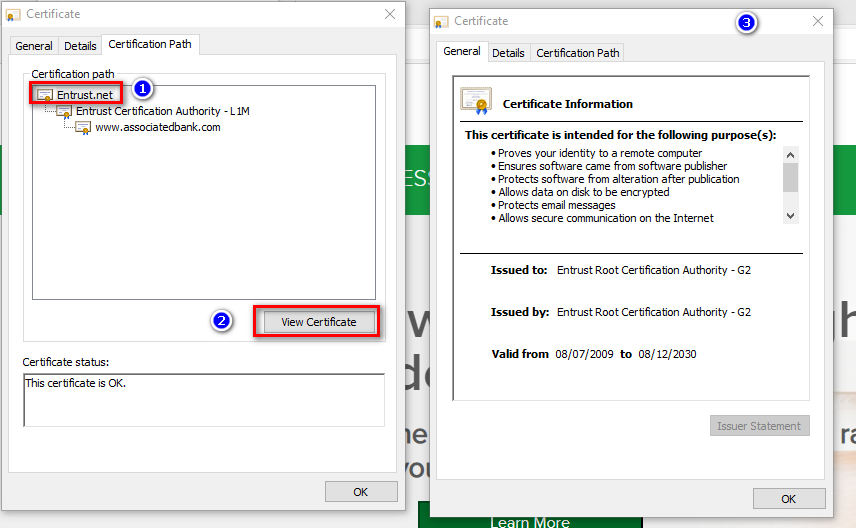Click OK in the right Certificate window
Viewport: 856px width, 528px height.
789,499
